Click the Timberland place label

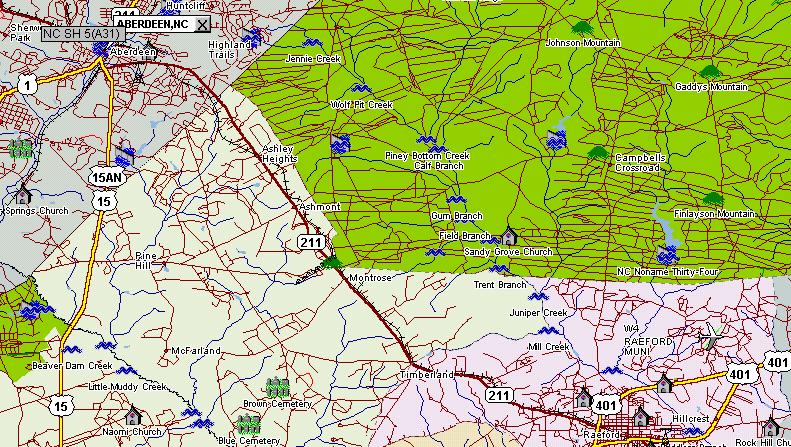(x=427, y=374)
